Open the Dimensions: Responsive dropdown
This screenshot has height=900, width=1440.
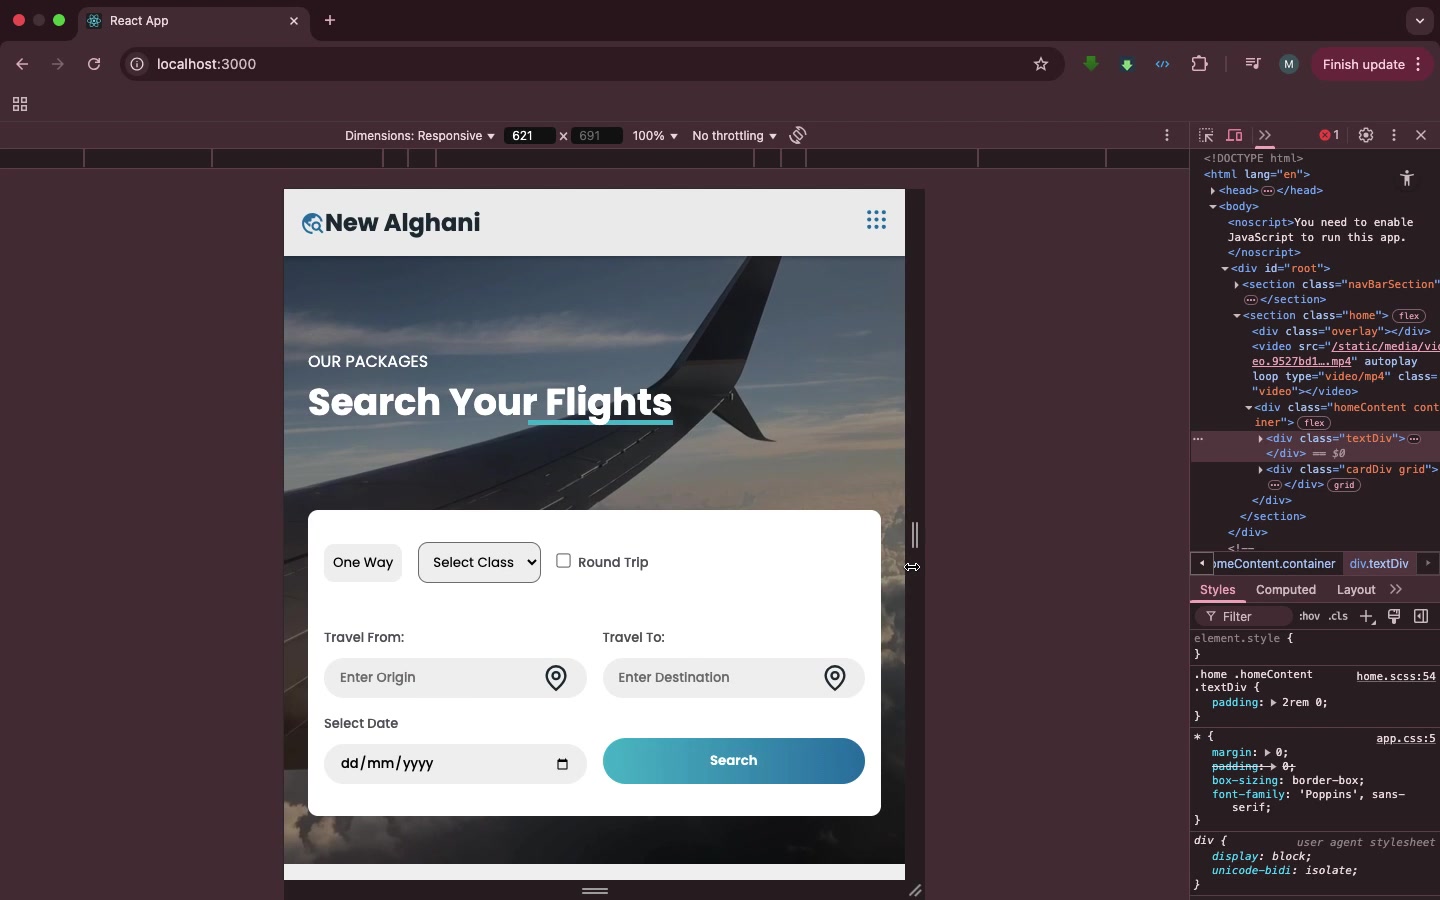coord(420,136)
